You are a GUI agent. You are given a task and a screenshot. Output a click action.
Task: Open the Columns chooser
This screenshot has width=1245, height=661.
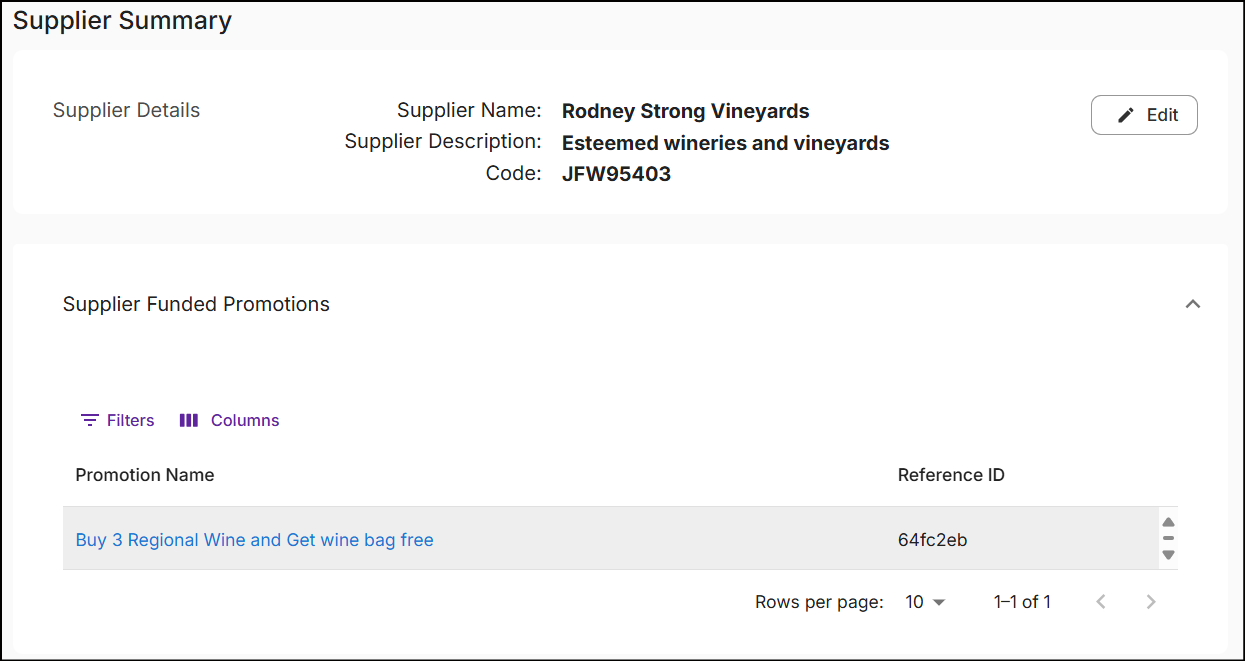pyautogui.click(x=229, y=420)
